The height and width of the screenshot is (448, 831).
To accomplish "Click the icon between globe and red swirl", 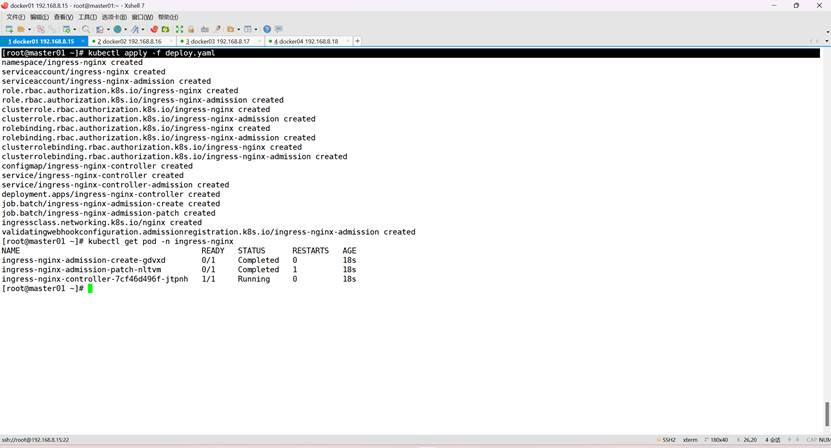I will [x=135, y=29].
